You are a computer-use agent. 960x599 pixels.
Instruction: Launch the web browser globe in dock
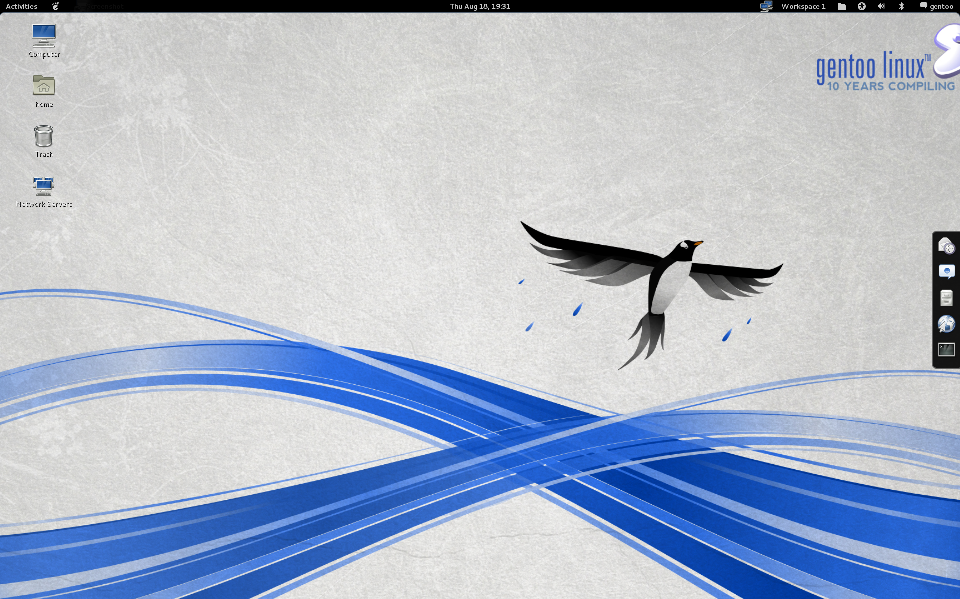pos(946,323)
